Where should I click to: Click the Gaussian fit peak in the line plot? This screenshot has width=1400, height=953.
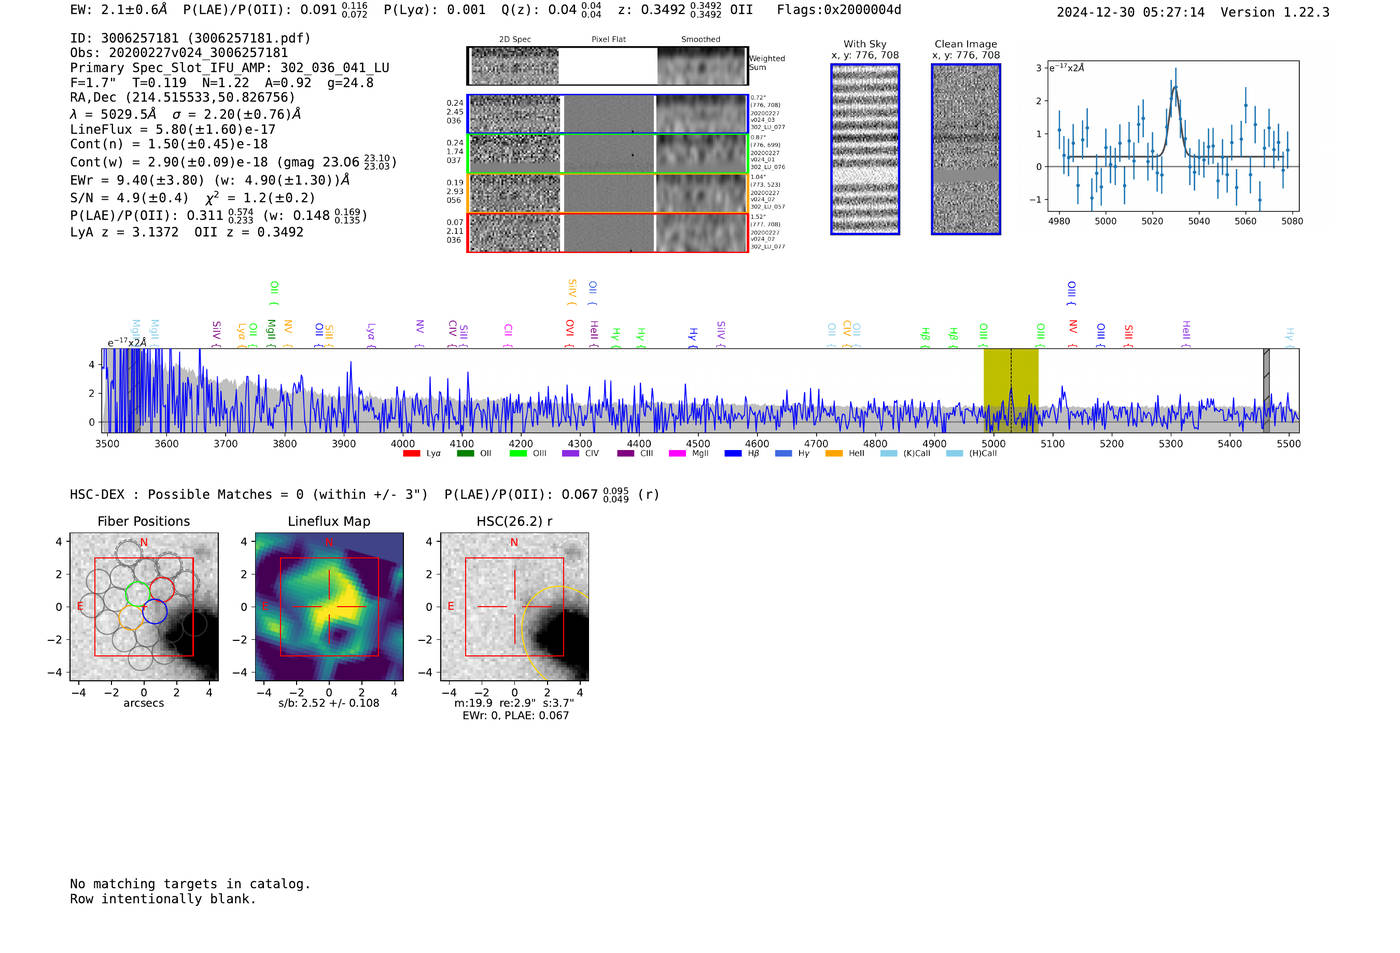[x=1175, y=87]
